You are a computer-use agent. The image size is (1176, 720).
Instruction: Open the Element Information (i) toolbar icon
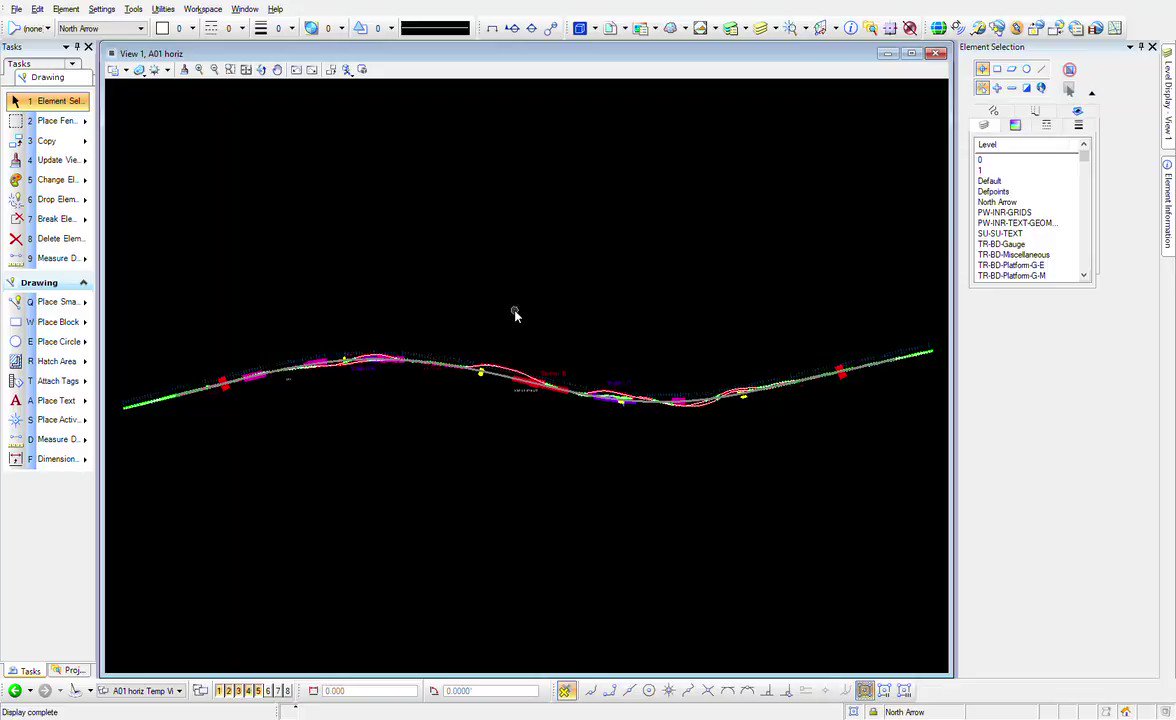[x=850, y=28]
